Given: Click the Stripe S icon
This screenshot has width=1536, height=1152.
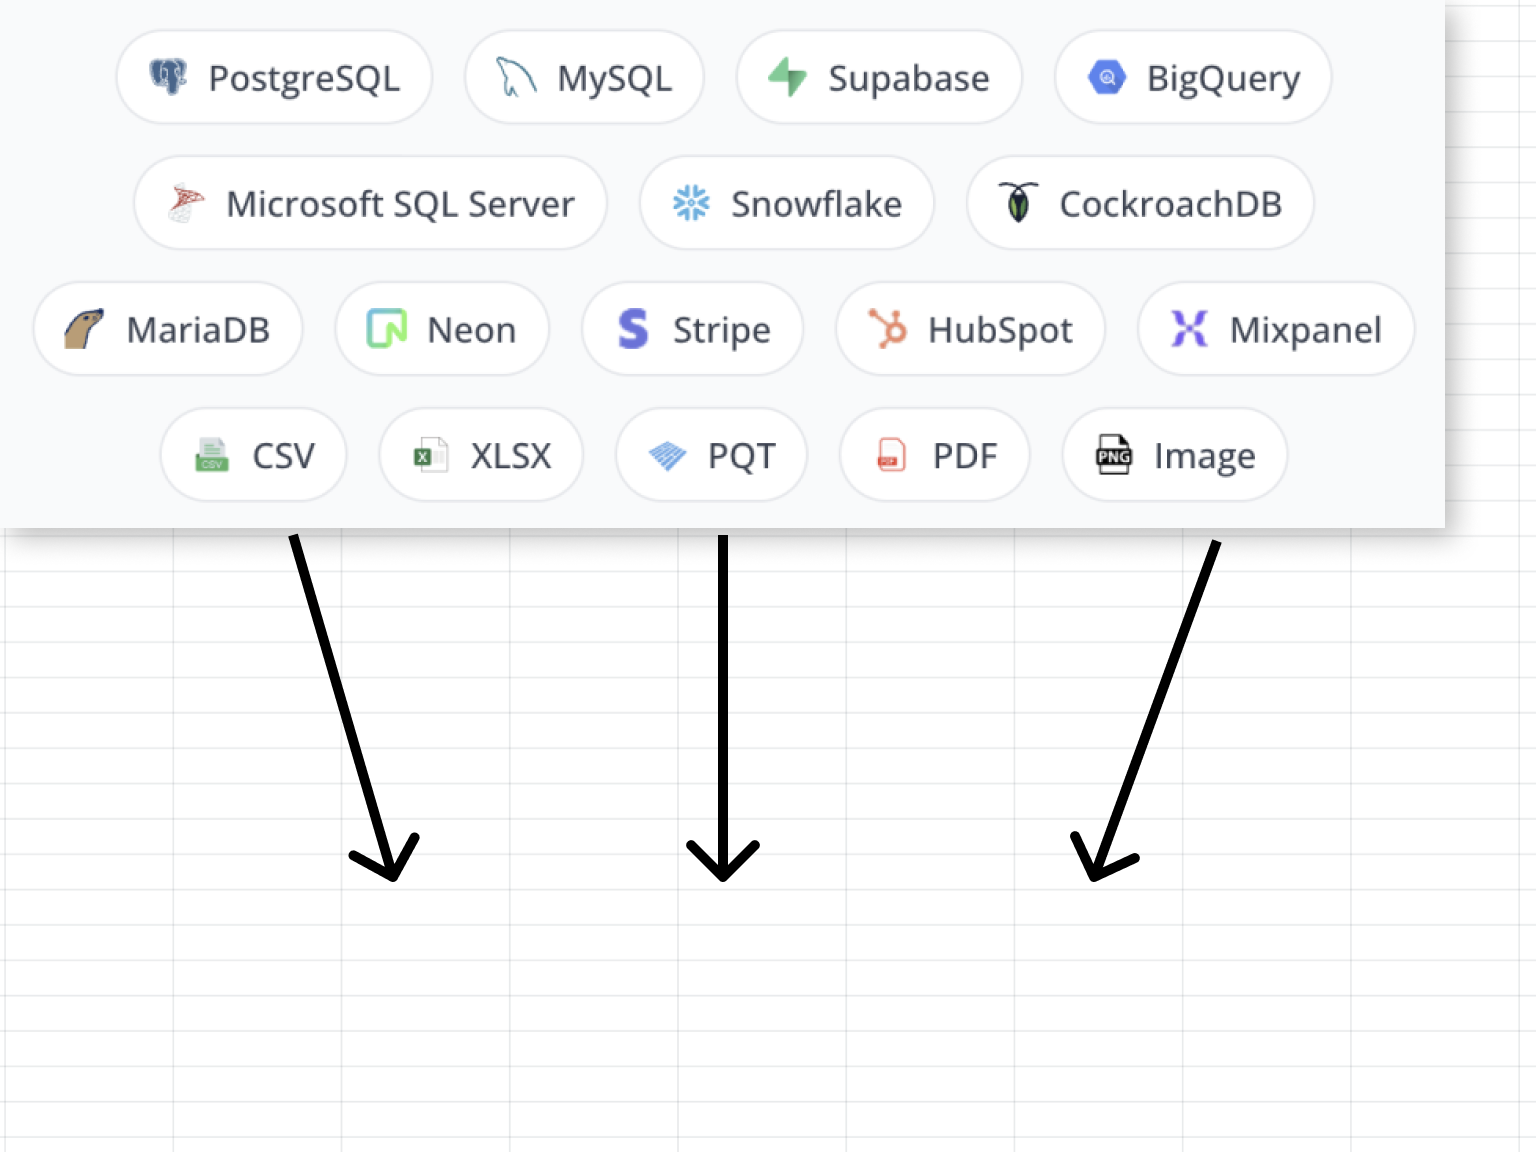Looking at the screenshot, I should click(x=634, y=329).
